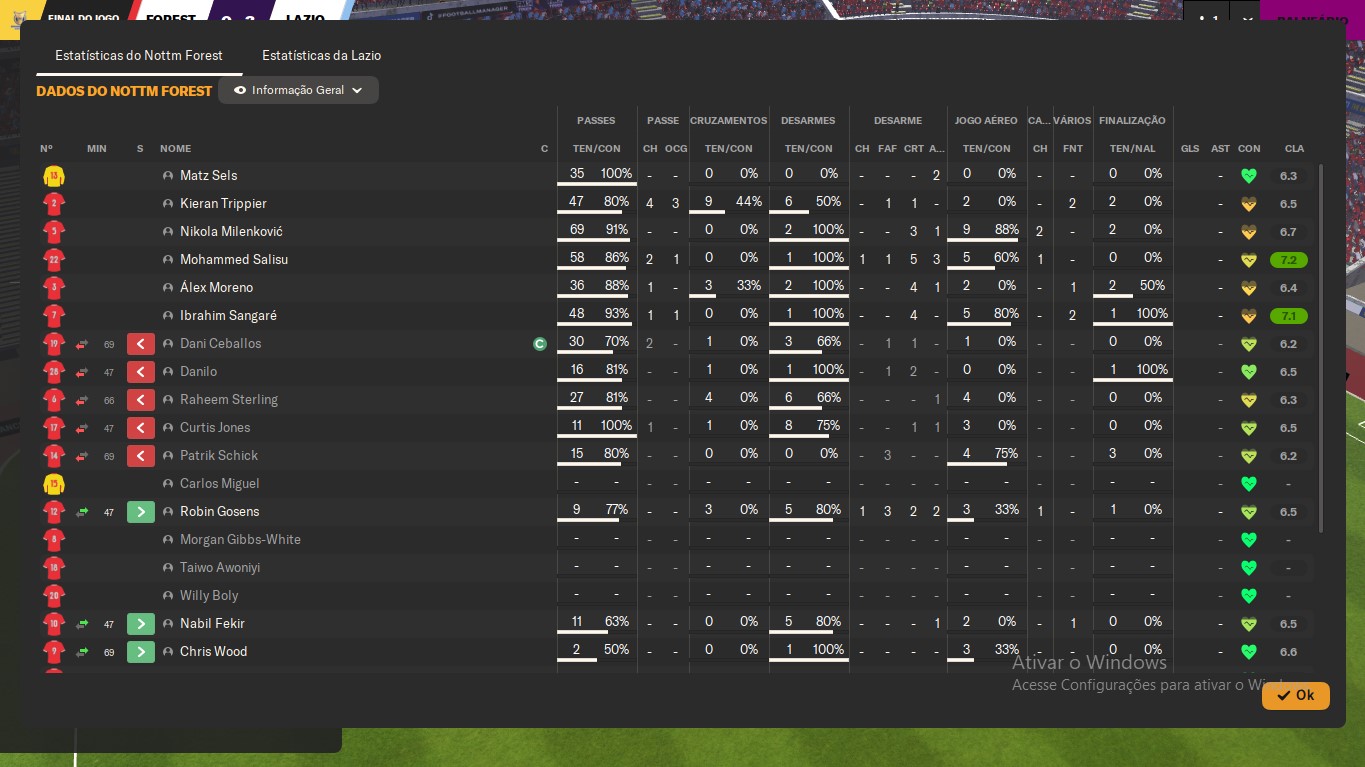Click Carlos Miguel's yellow shirt icon
The width and height of the screenshot is (1365, 767).
point(54,484)
